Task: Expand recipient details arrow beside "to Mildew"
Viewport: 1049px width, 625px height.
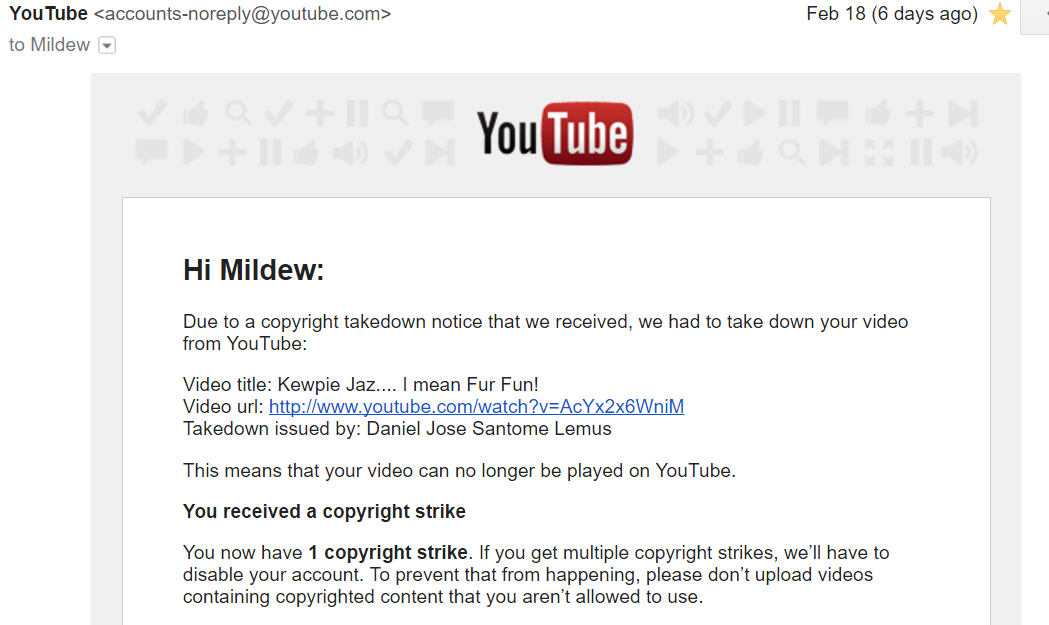Action: click(x=107, y=46)
